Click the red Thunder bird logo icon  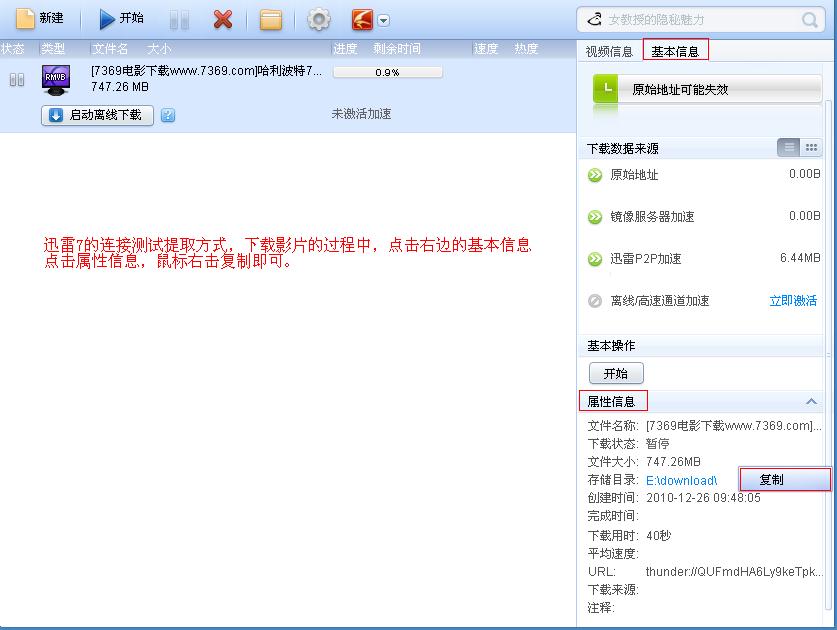click(x=362, y=20)
